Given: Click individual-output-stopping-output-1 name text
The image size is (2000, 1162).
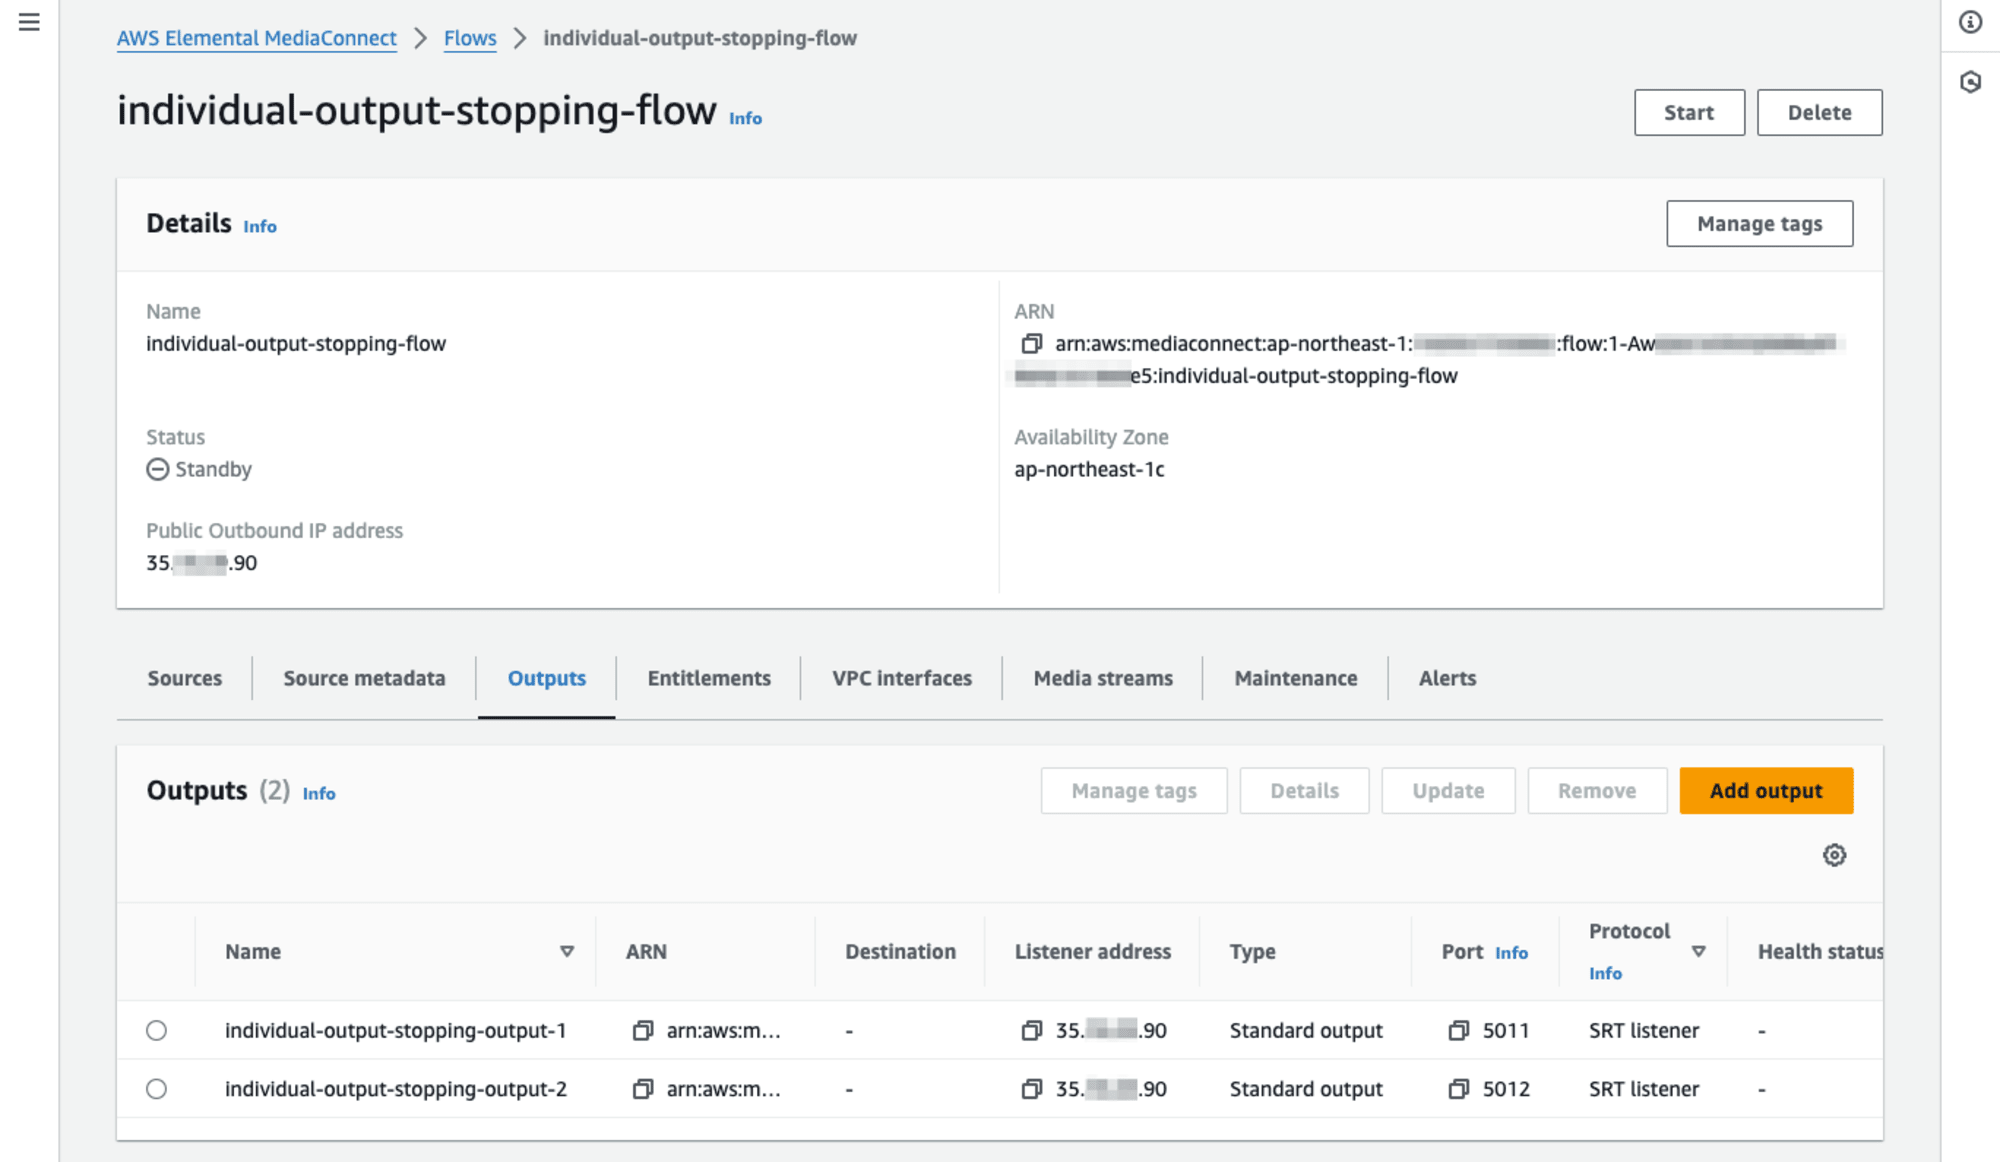Looking at the screenshot, I should [x=396, y=1030].
